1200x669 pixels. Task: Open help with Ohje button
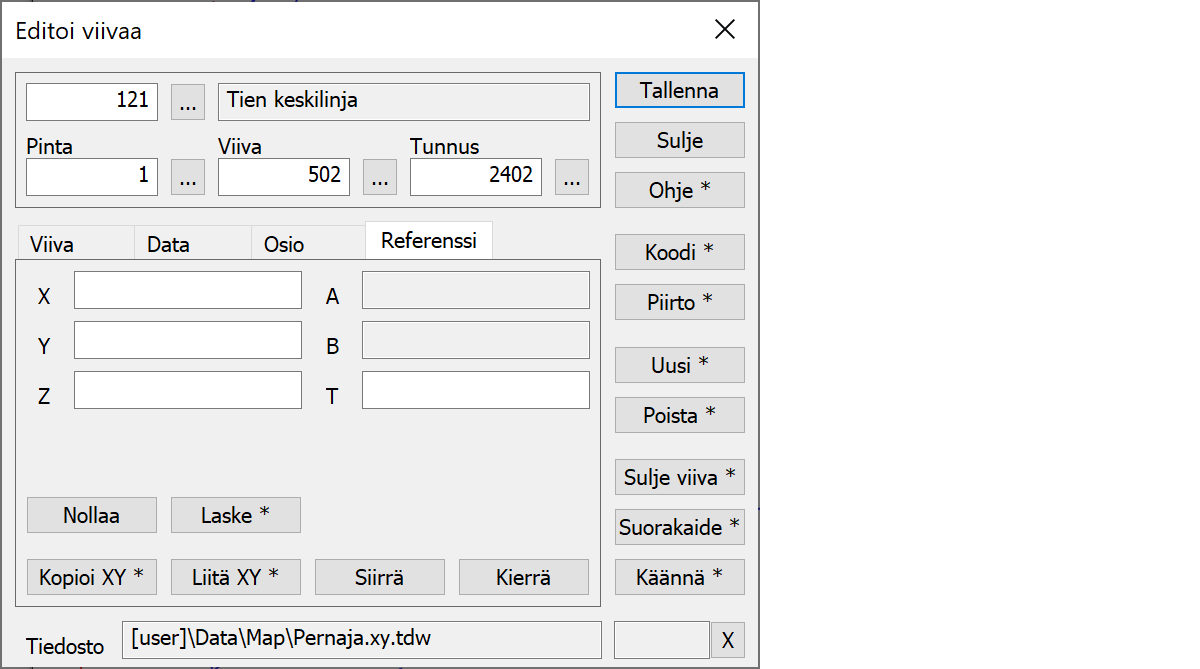(x=679, y=190)
